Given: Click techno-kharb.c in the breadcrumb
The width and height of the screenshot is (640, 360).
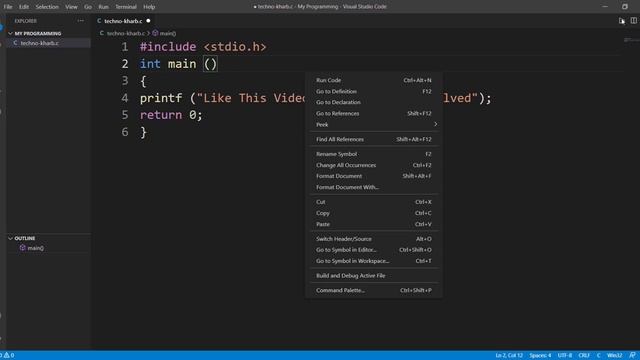Looking at the screenshot, I should point(125,33).
